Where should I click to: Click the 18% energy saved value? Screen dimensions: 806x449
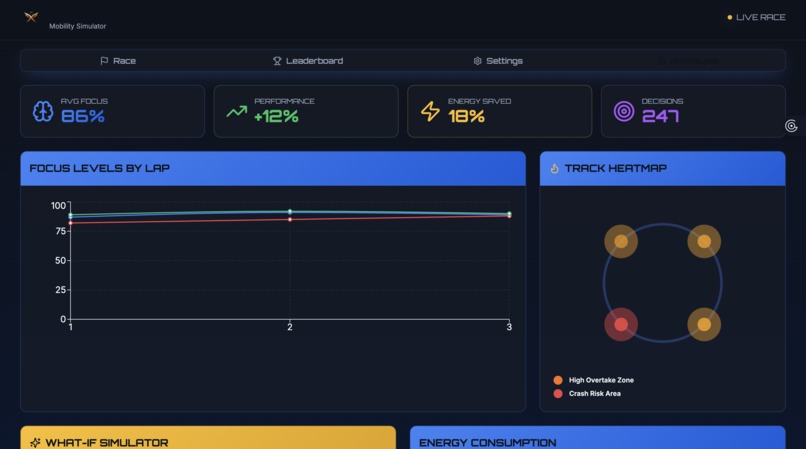(466, 116)
